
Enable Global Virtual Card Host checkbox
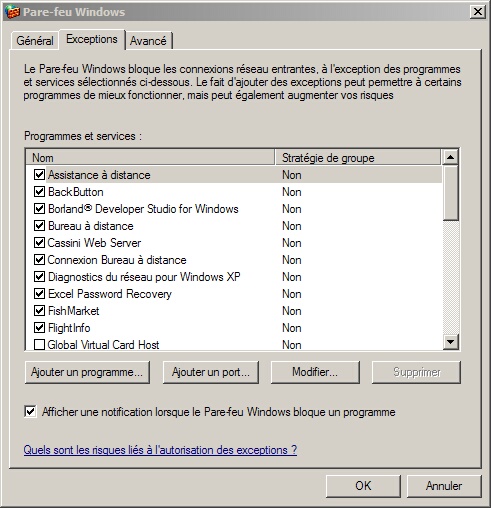(39, 344)
